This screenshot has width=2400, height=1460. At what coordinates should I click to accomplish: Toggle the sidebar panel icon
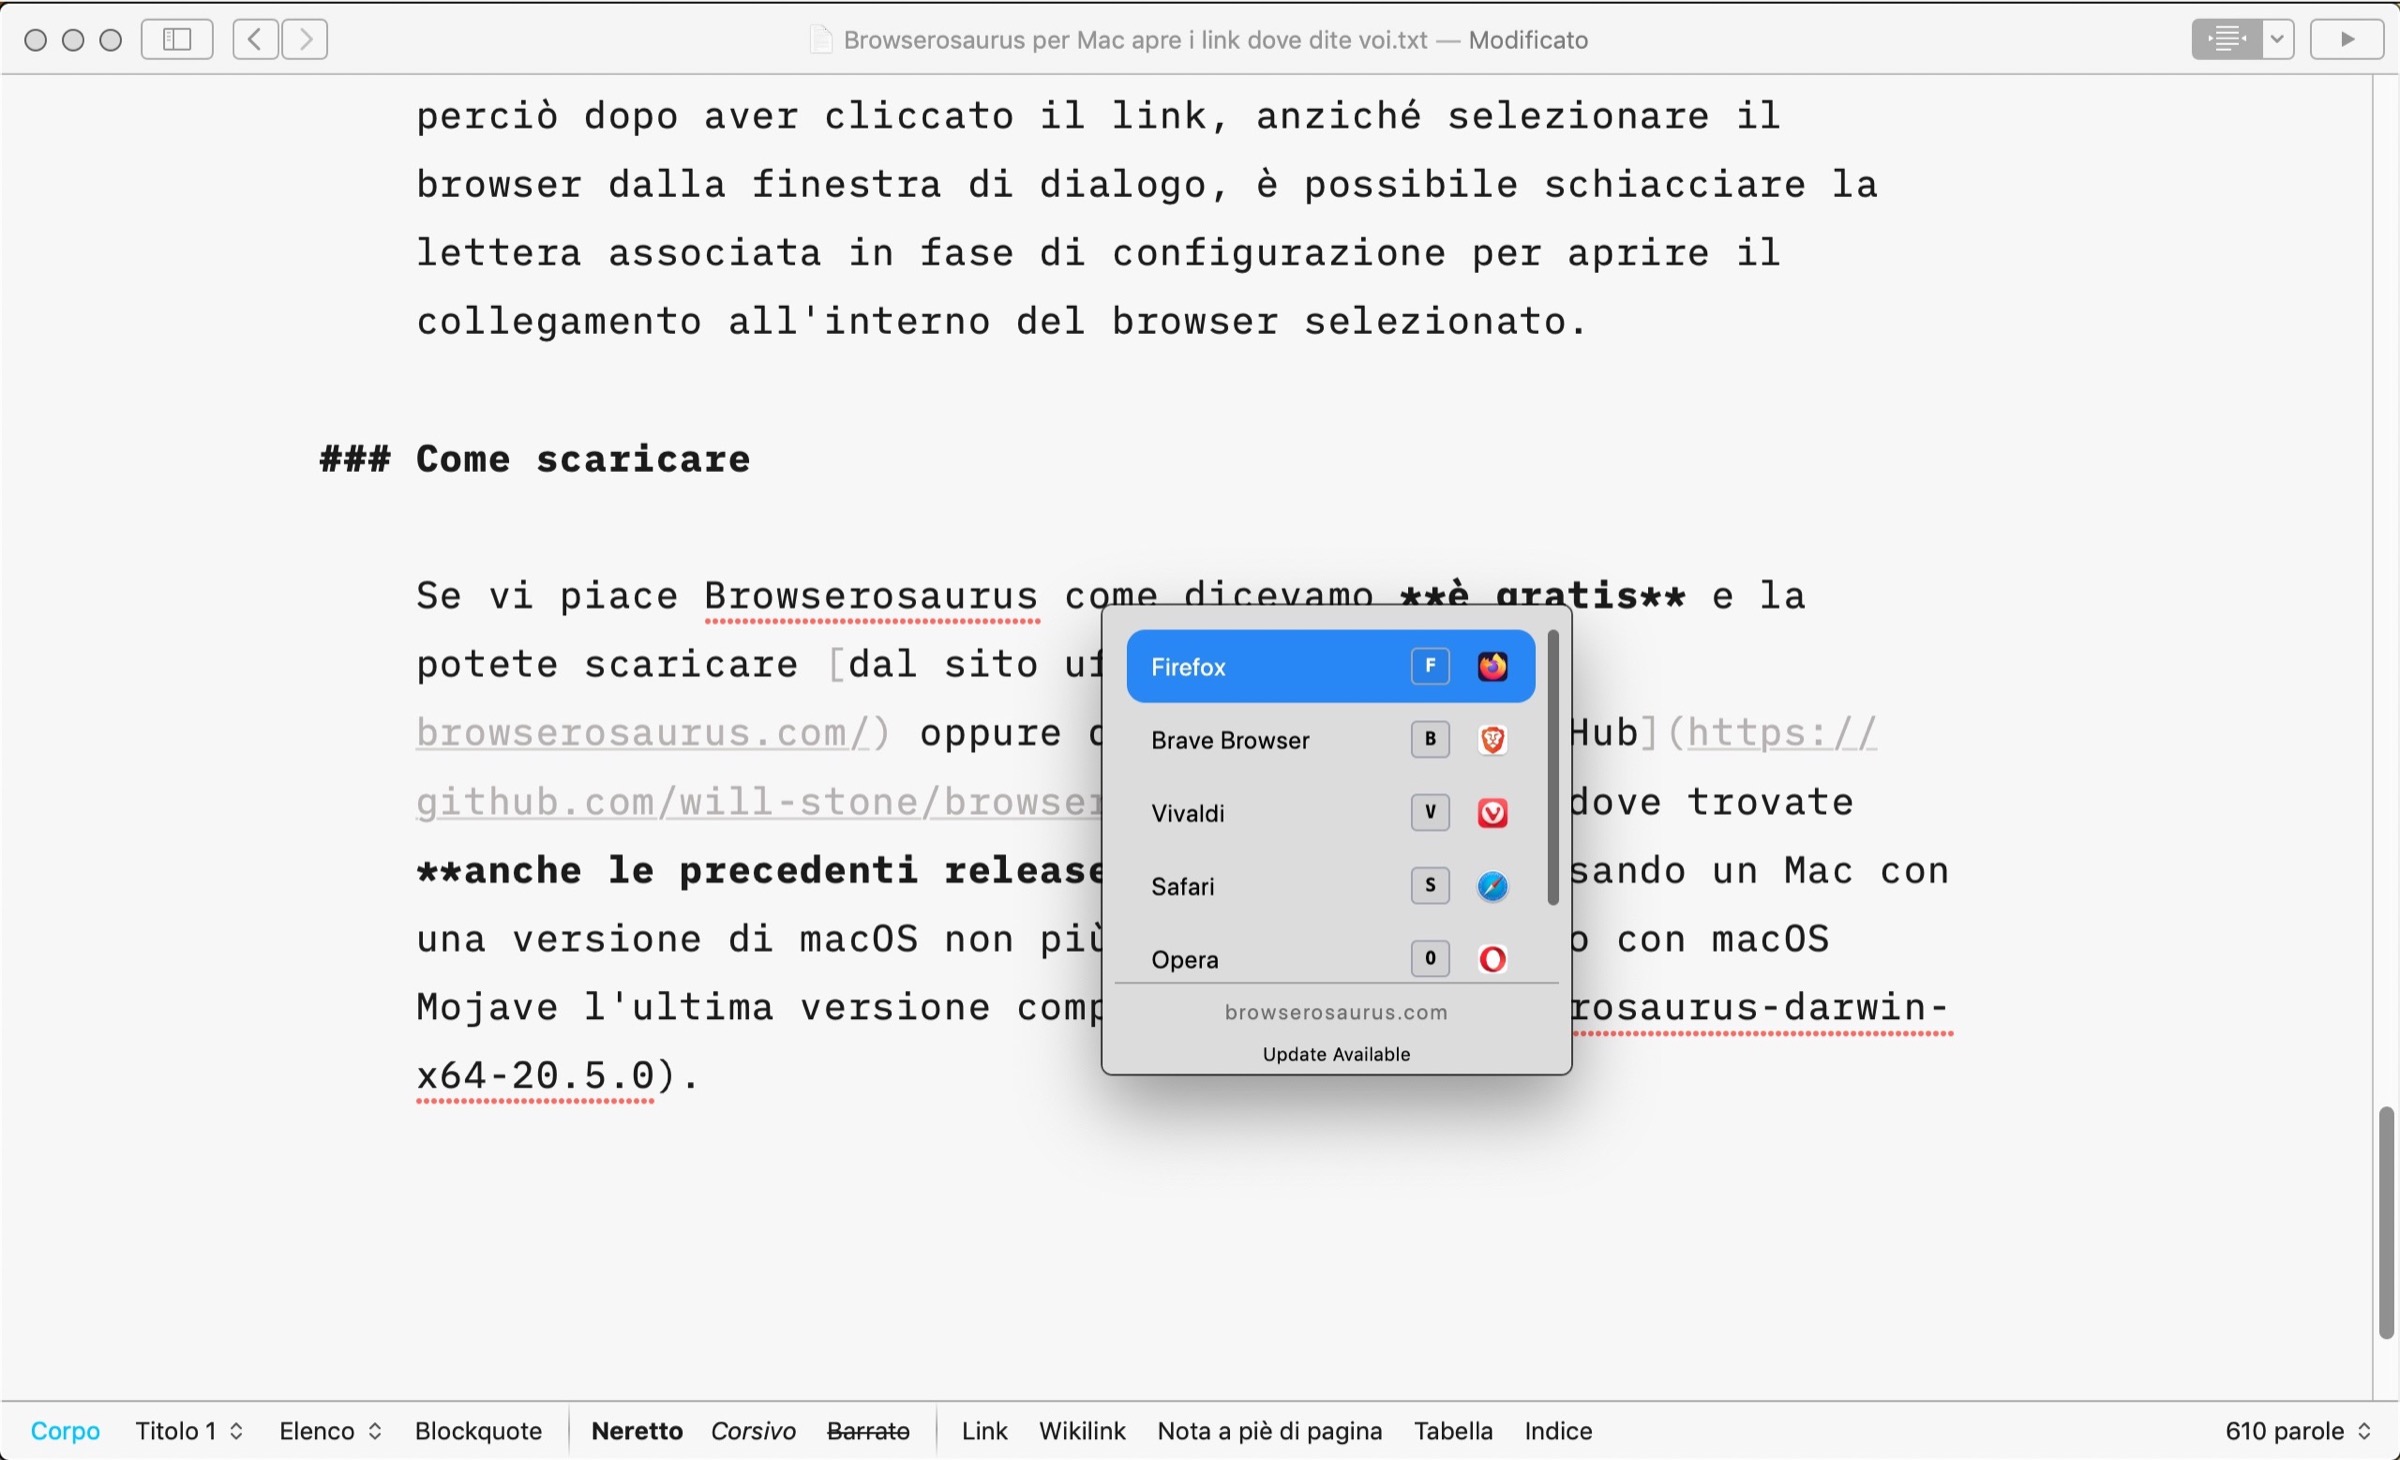point(177,39)
